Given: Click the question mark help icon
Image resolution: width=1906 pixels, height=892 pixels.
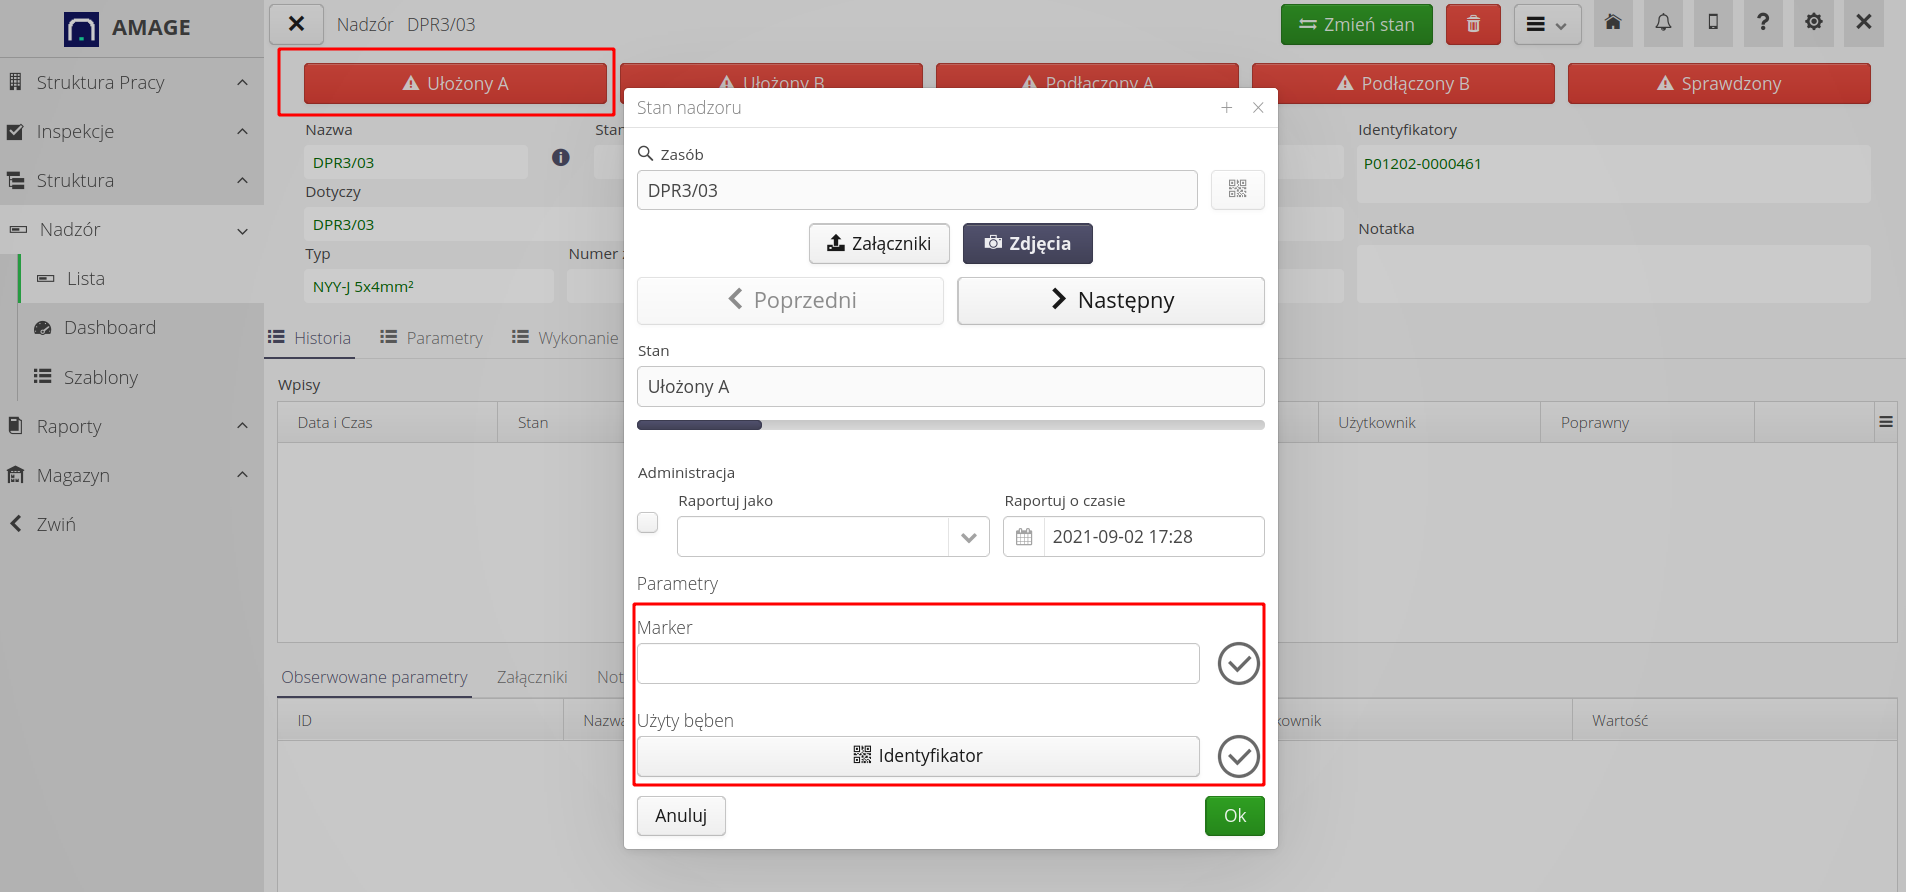Looking at the screenshot, I should click(x=1763, y=23).
